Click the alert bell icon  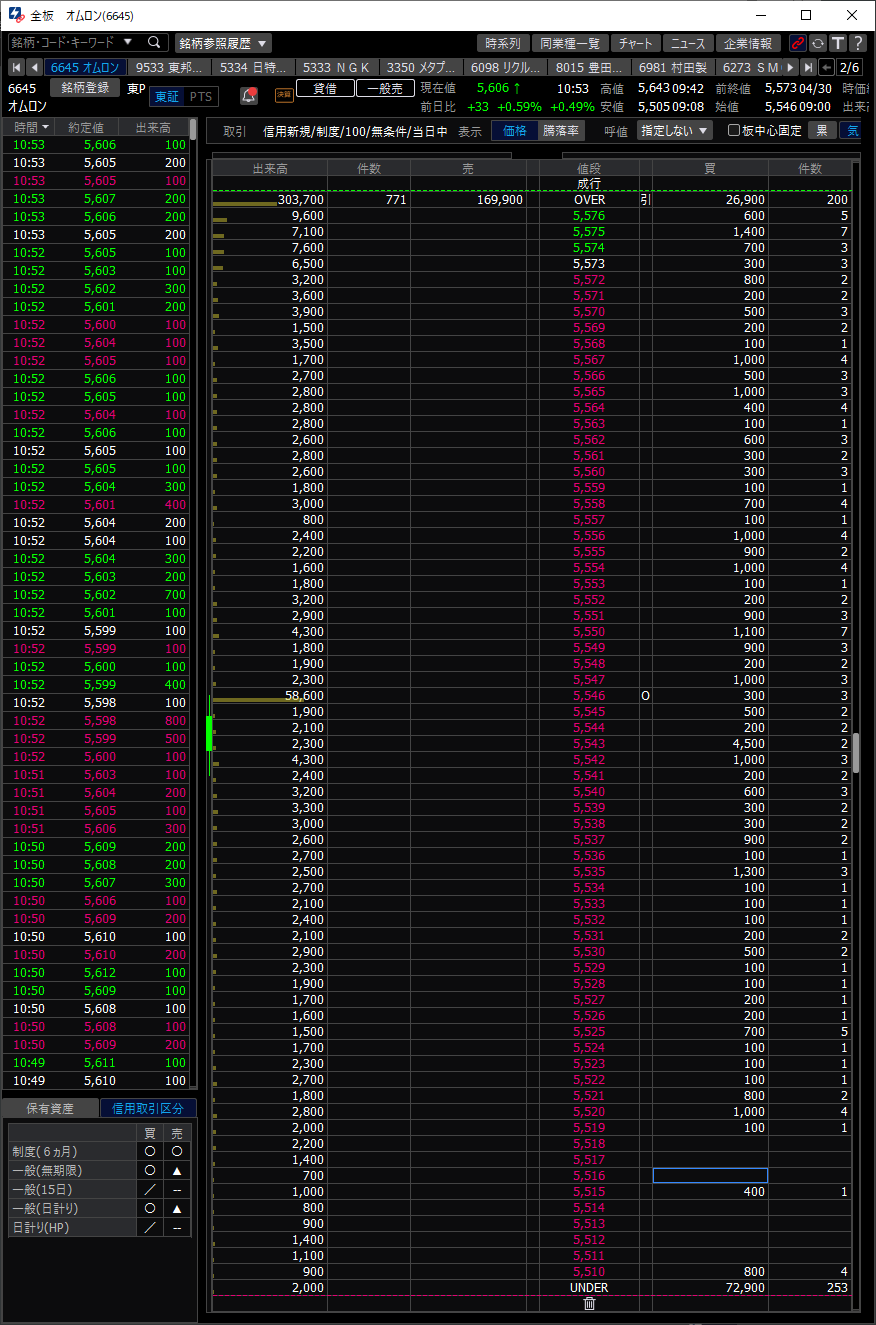249,96
